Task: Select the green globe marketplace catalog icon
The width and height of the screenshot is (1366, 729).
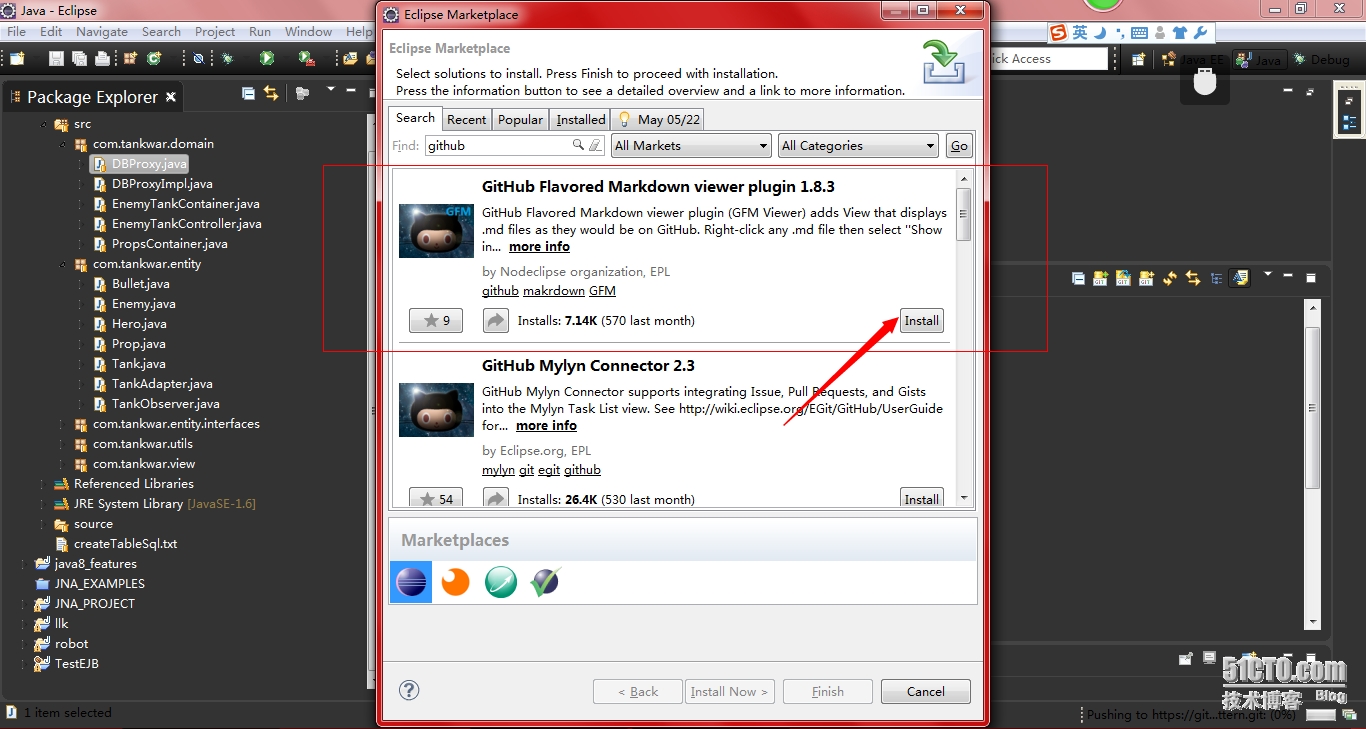Action: pos(501,581)
